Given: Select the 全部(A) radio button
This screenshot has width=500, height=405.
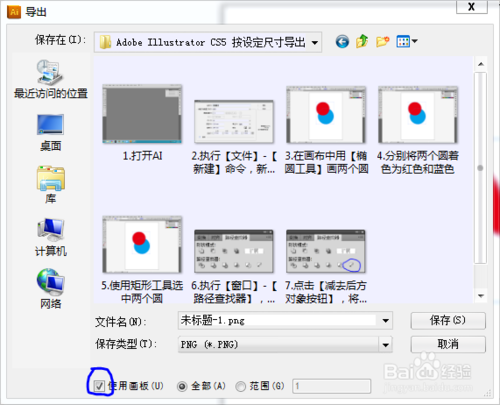Looking at the screenshot, I should click(x=182, y=386).
